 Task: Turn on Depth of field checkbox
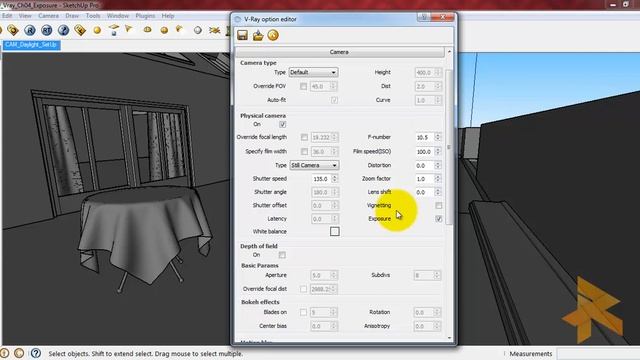pyautogui.click(x=282, y=255)
